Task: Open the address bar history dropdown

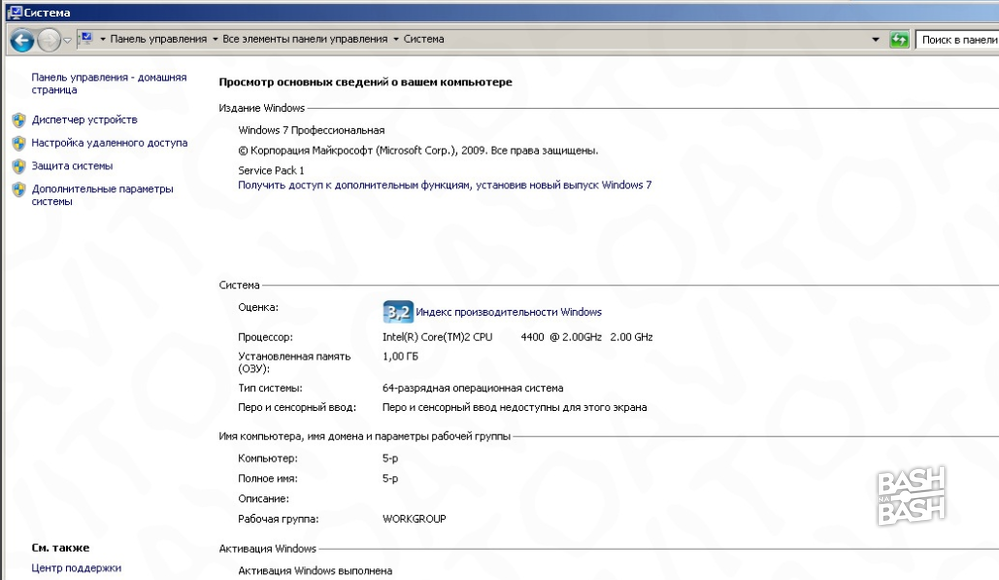Action: pos(875,40)
